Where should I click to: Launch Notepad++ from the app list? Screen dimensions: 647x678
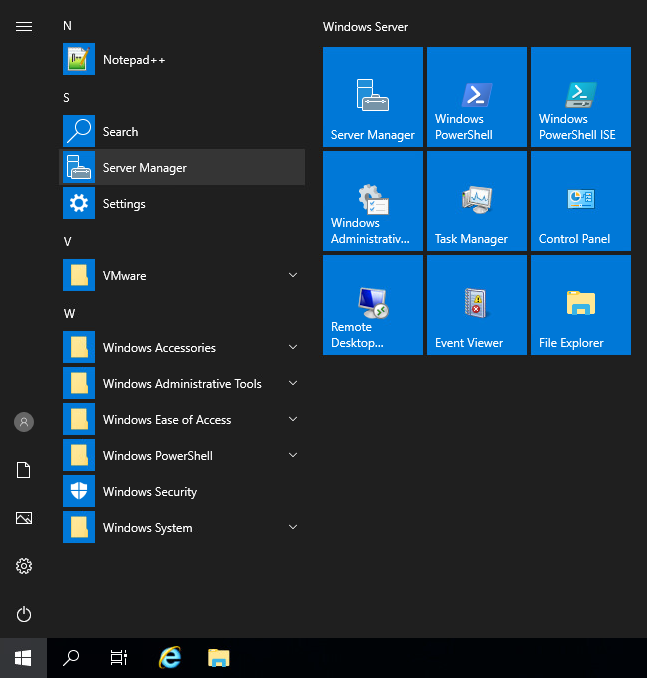click(182, 59)
